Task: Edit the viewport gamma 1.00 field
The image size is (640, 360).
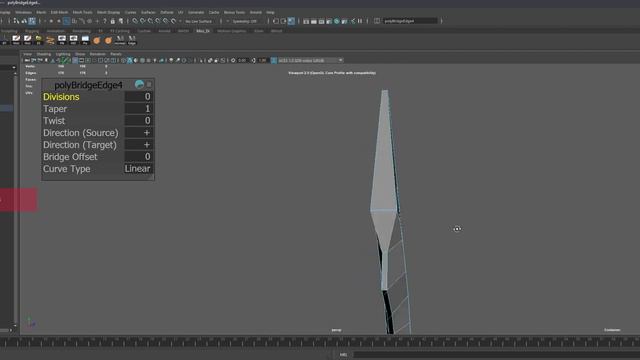Action: (262, 60)
